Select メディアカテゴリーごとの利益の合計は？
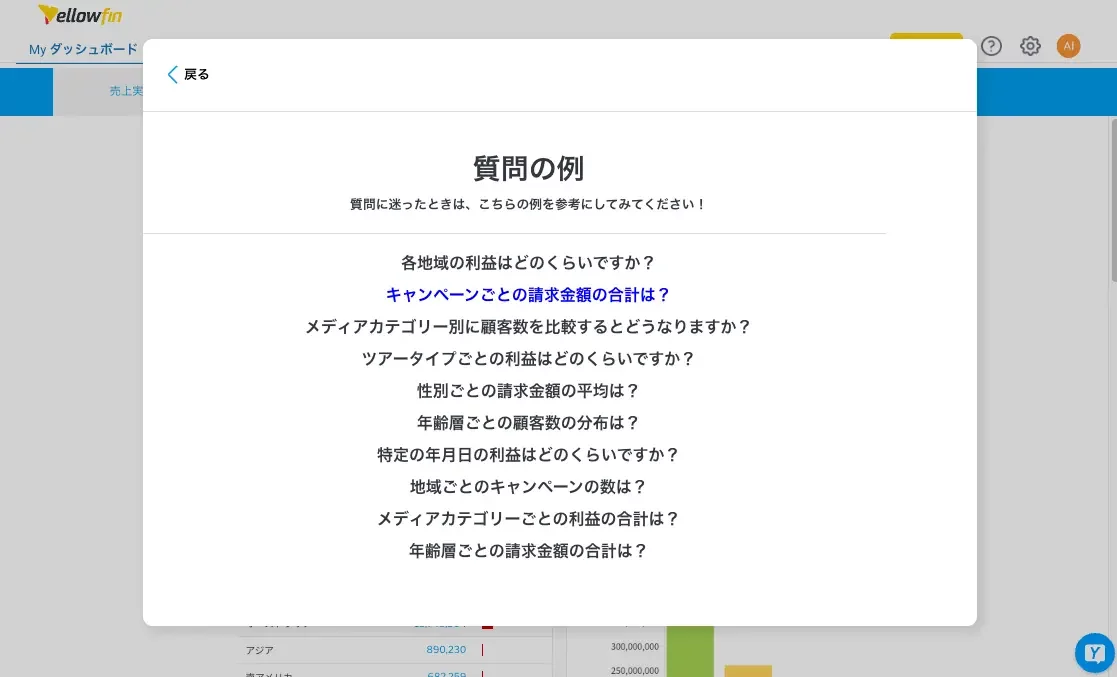This screenshot has height=677, width=1117. point(528,518)
